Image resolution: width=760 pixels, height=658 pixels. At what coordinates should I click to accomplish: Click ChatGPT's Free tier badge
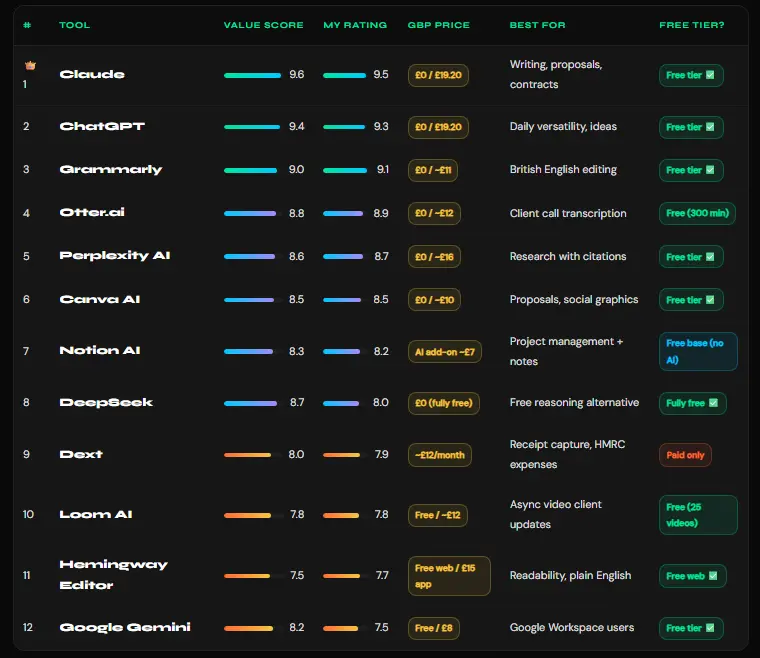tap(691, 127)
